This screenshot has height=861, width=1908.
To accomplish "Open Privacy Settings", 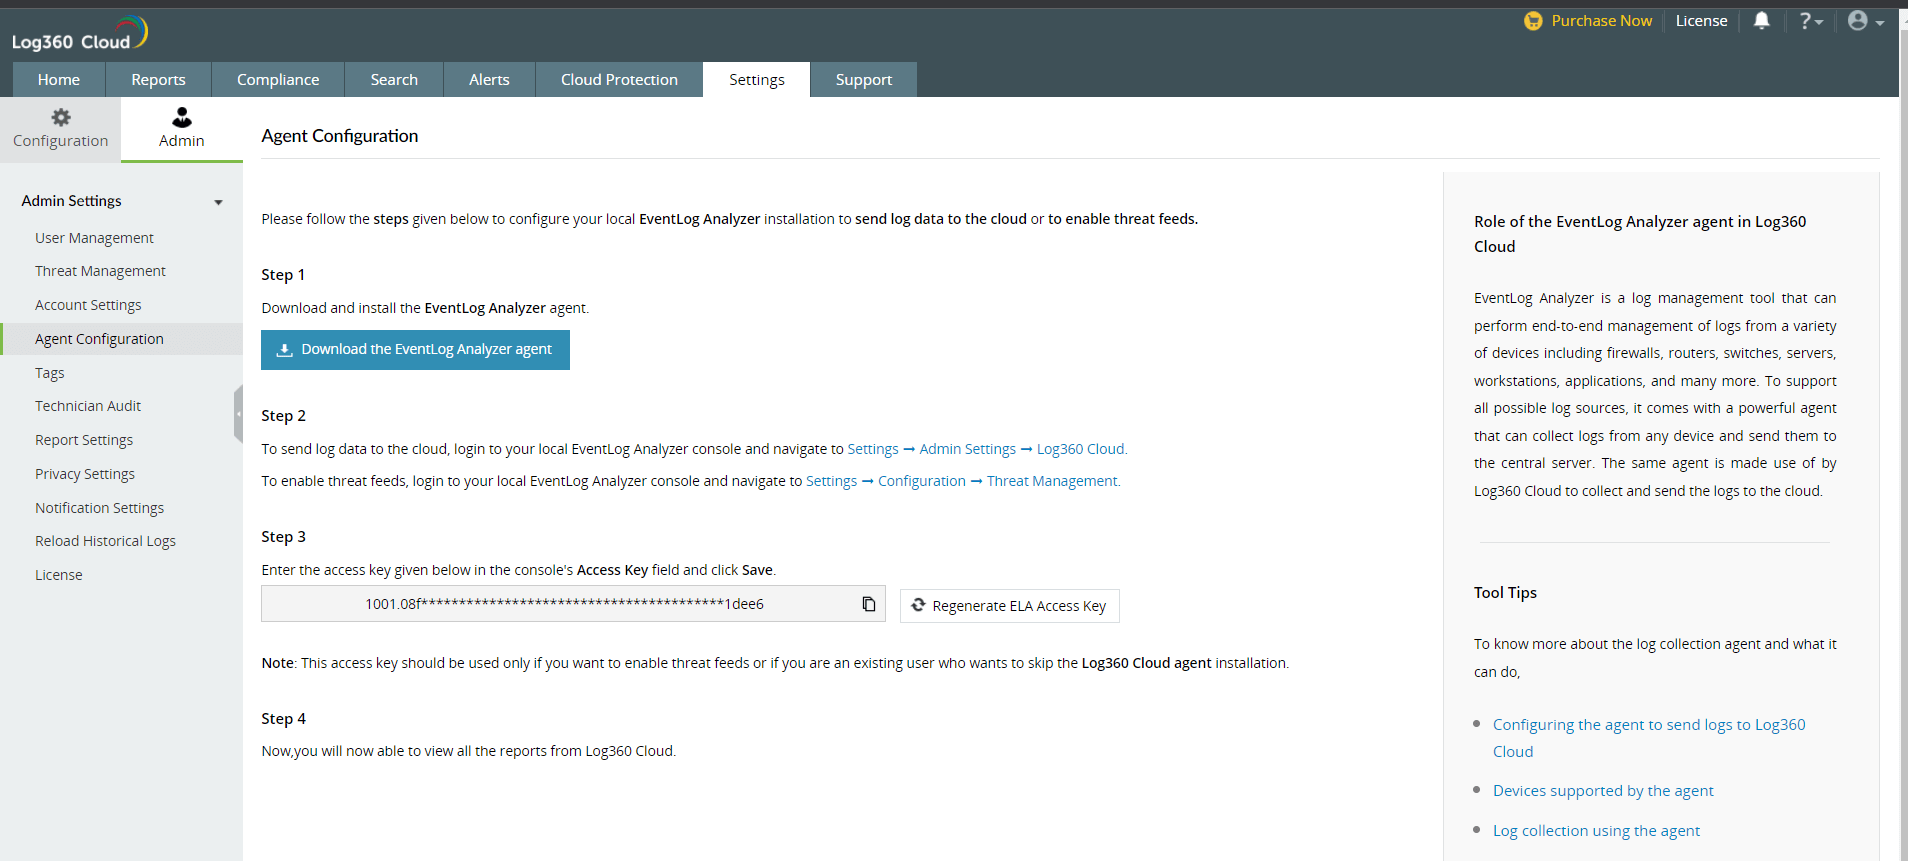I will click(x=85, y=474).
